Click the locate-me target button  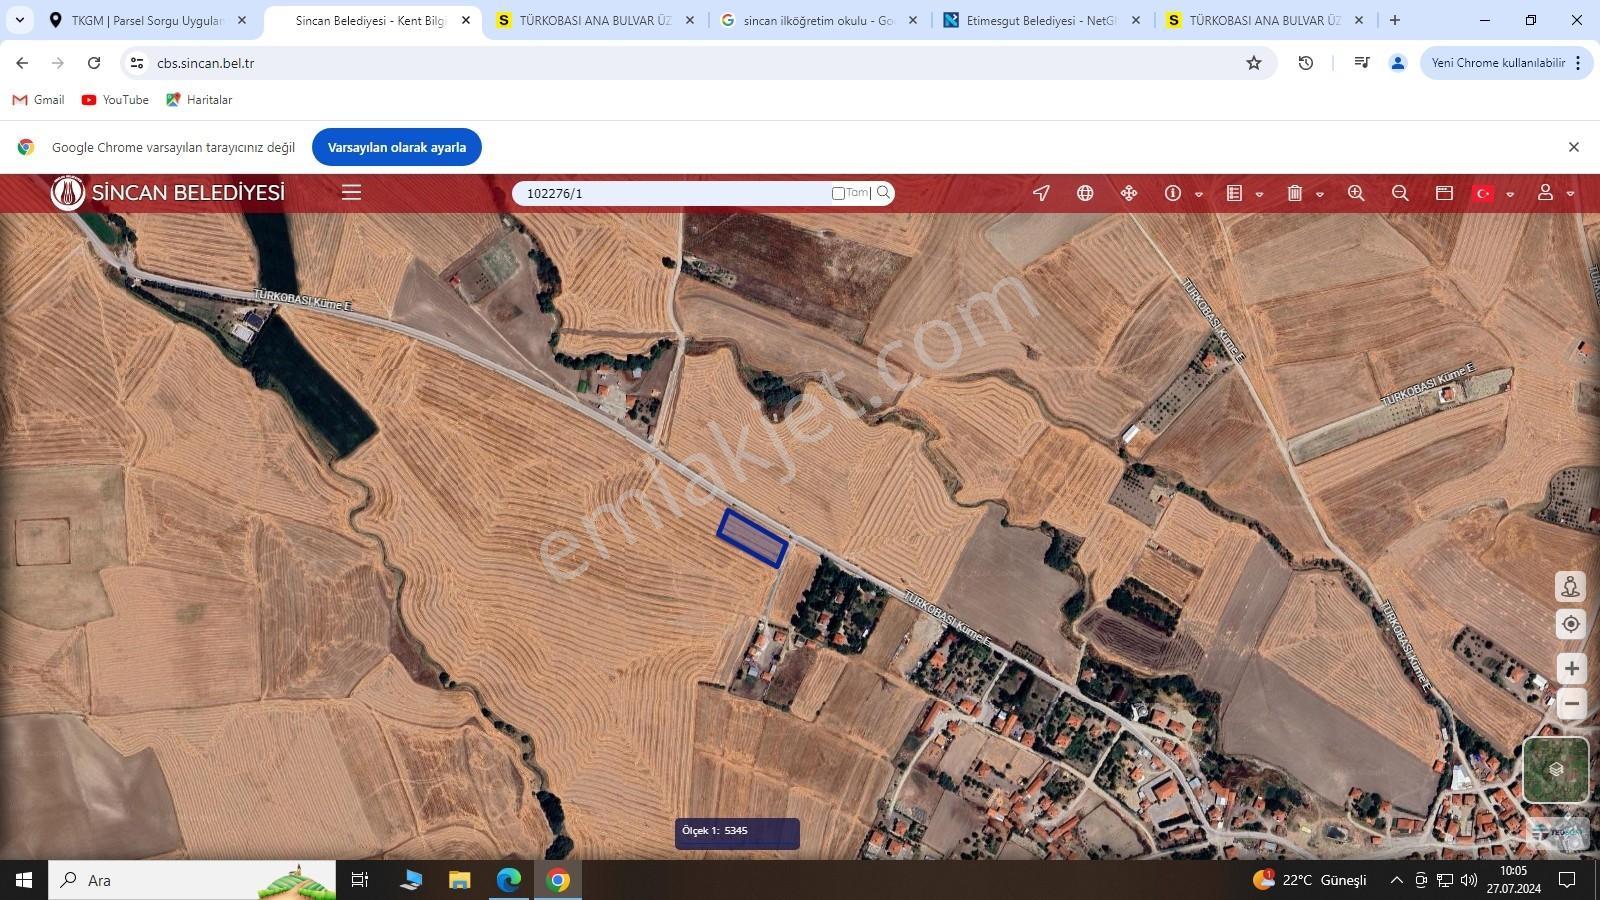pyautogui.click(x=1571, y=624)
